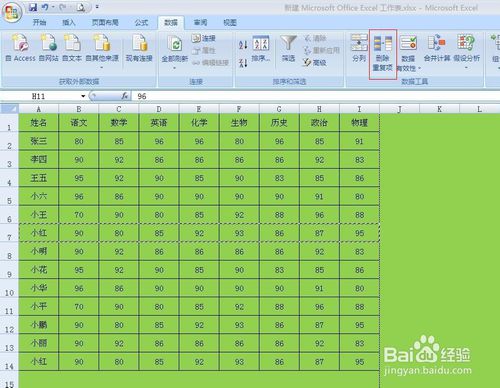Viewport: 500px width, 388px height.
Task: Select row 11 header
Action: click(x=9, y=307)
